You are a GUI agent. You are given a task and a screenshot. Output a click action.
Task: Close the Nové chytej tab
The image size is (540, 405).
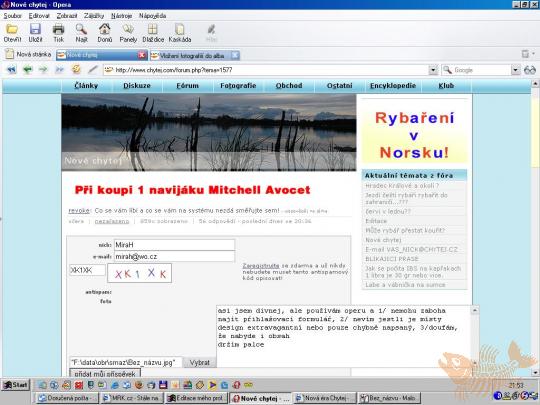[x=142, y=55]
